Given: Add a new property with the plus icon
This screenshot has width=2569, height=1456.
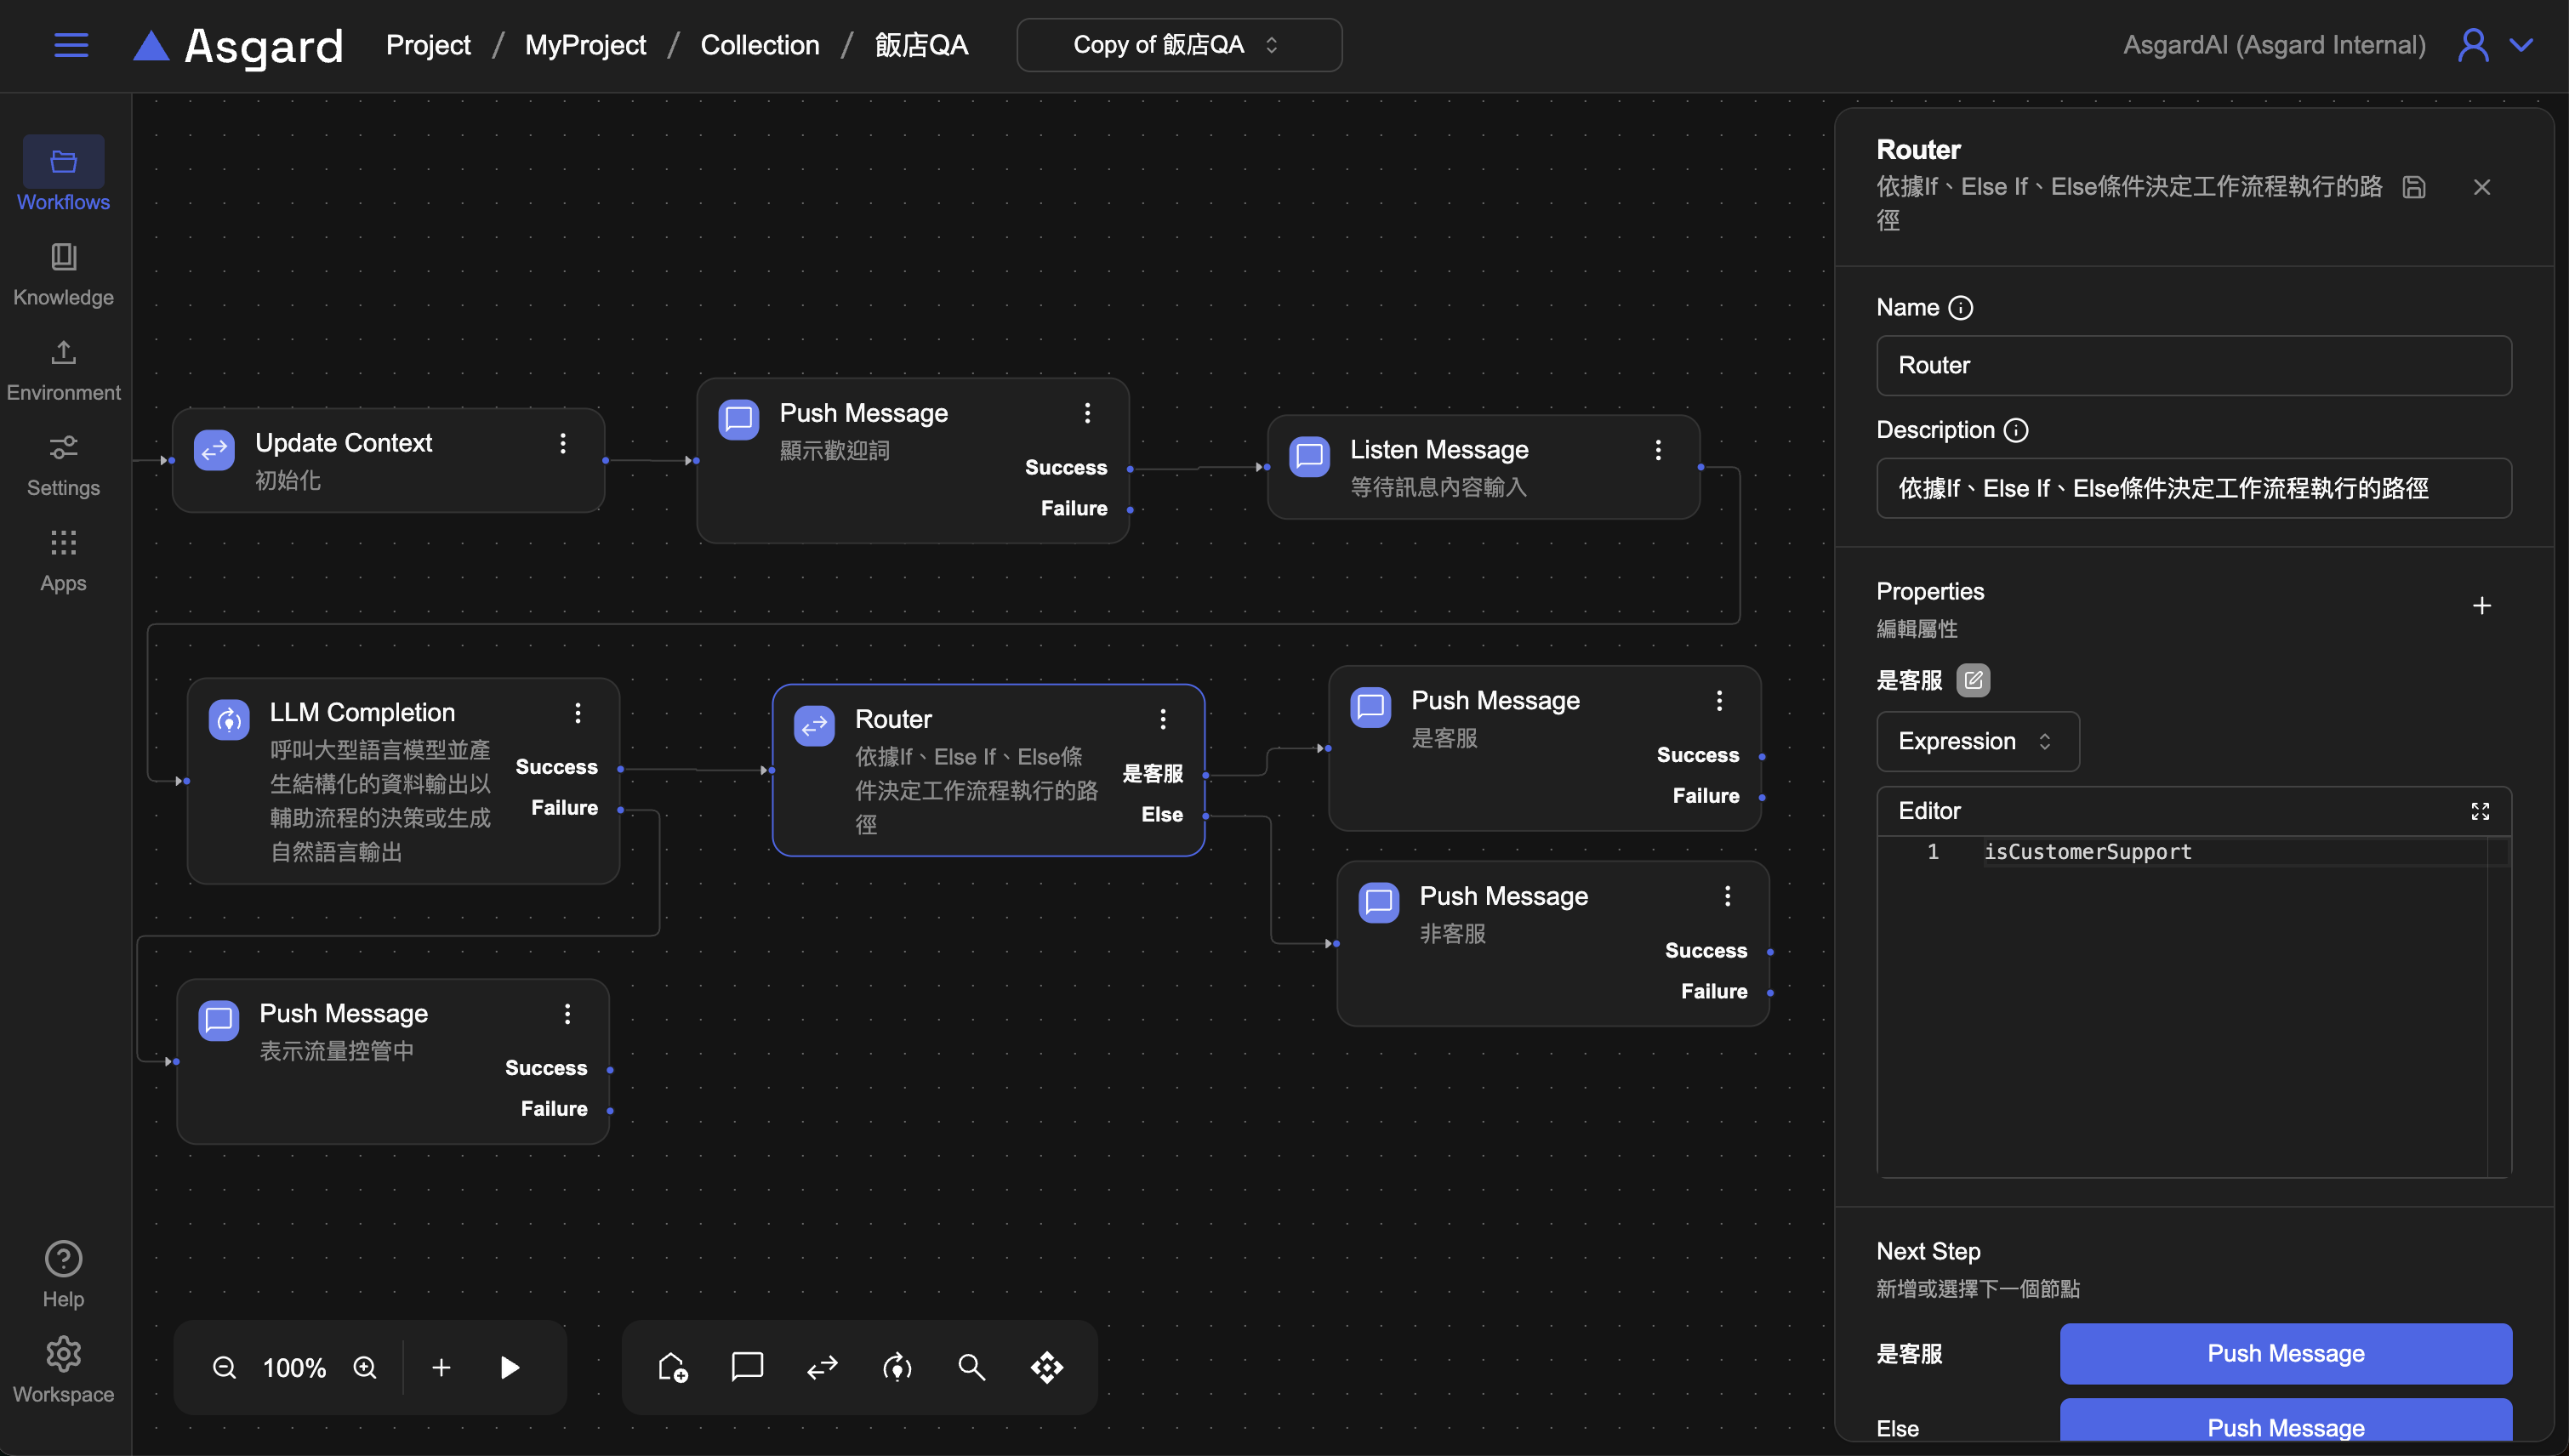Looking at the screenshot, I should point(2481,606).
